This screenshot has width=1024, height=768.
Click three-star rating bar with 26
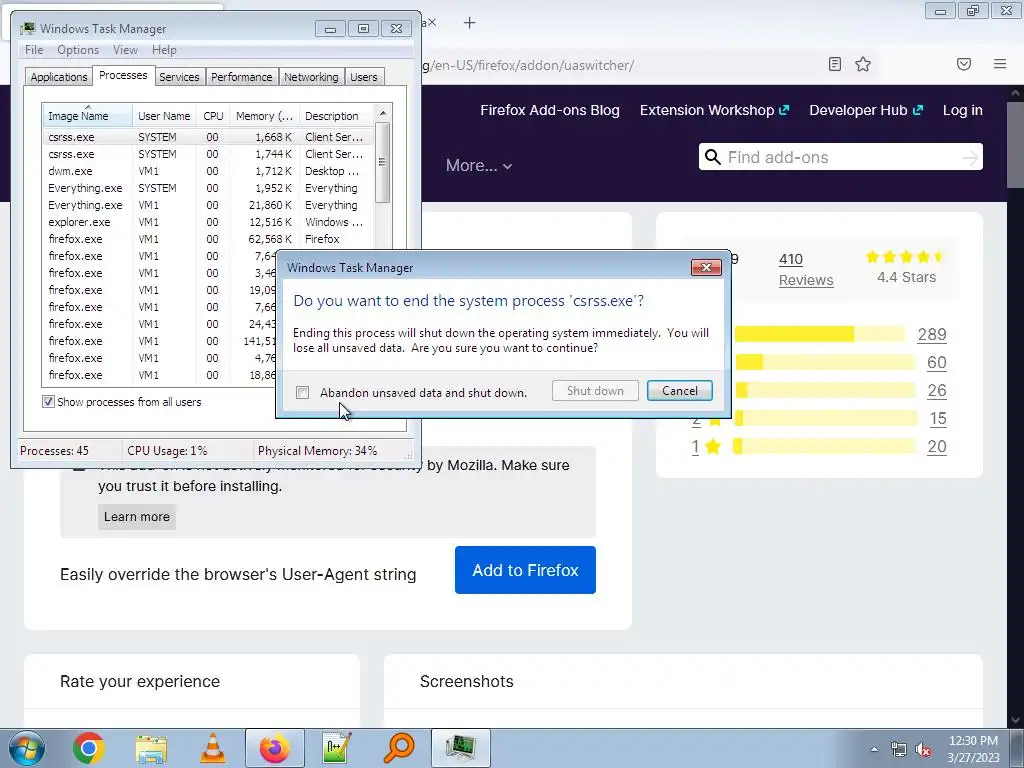(825, 390)
